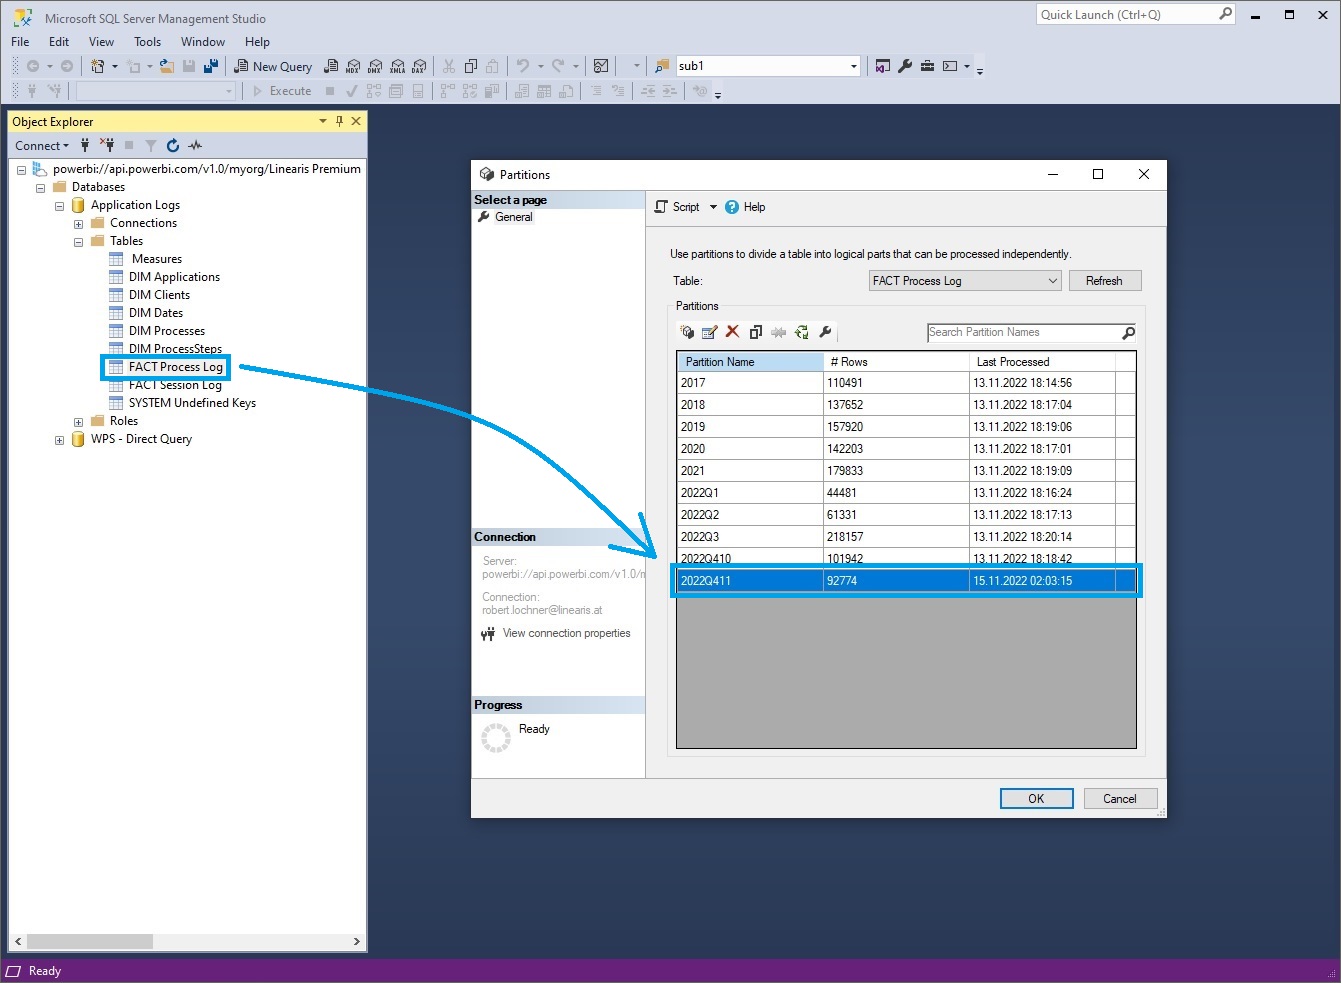The image size is (1341, 983).
Task: Refresh the Object Explorer tree
Action: point(172,145)
